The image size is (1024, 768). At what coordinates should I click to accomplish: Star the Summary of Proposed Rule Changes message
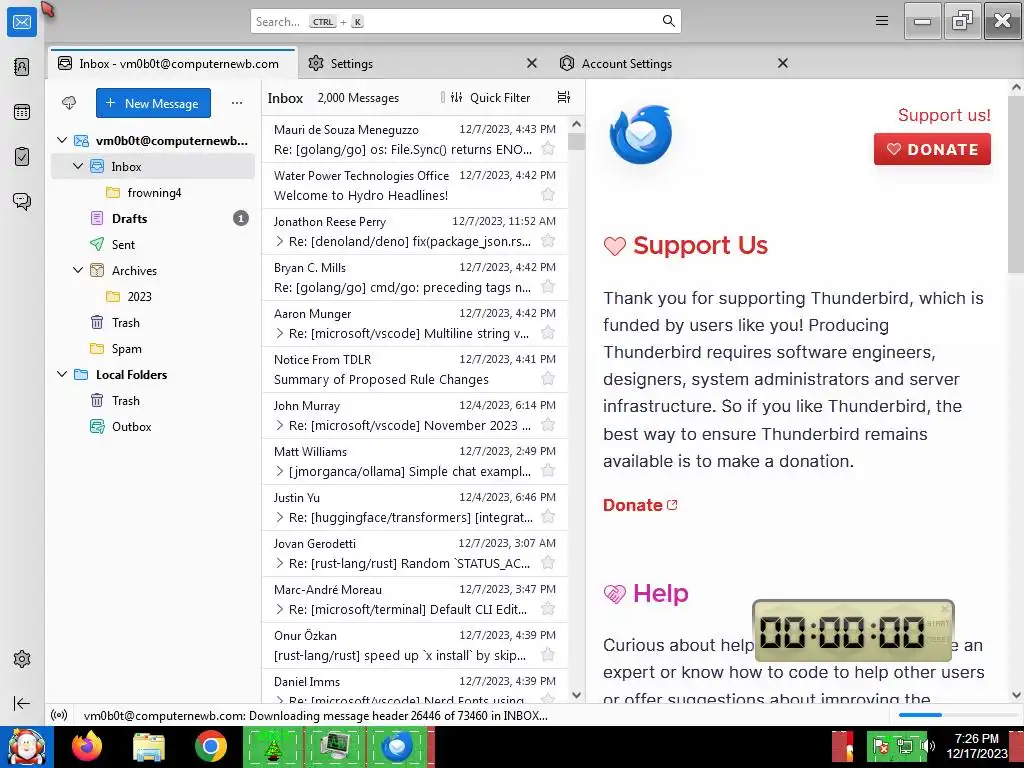point(548,379)
